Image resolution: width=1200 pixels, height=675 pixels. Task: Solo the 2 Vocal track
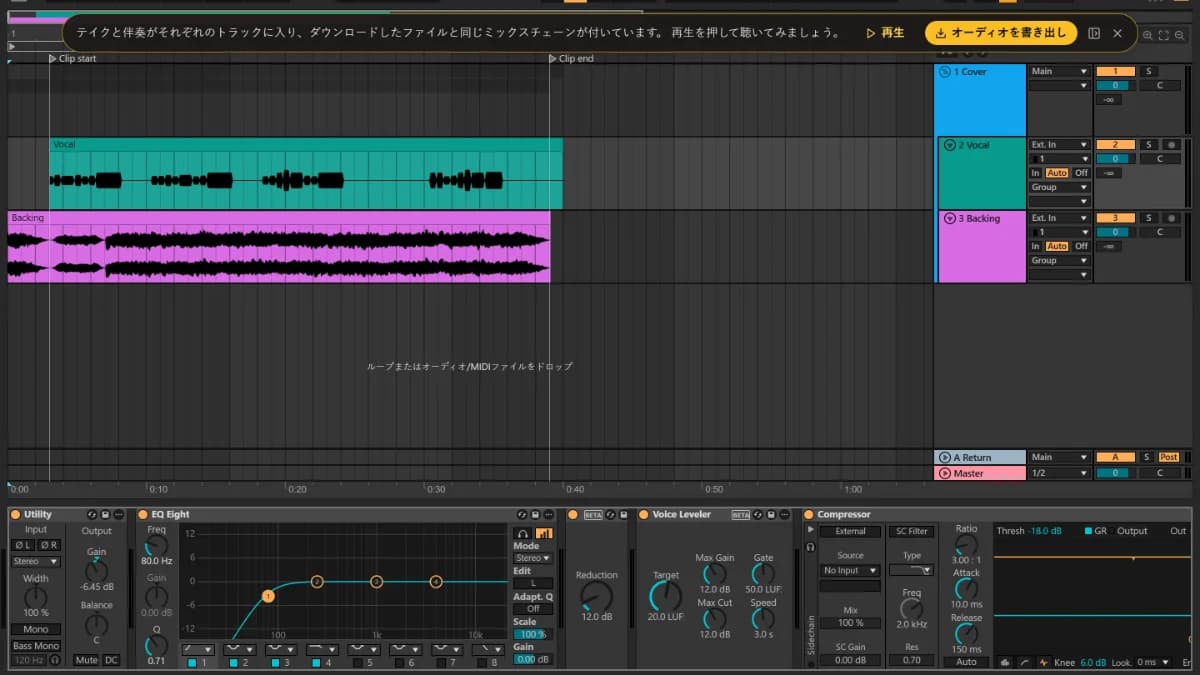point(1149,144)
